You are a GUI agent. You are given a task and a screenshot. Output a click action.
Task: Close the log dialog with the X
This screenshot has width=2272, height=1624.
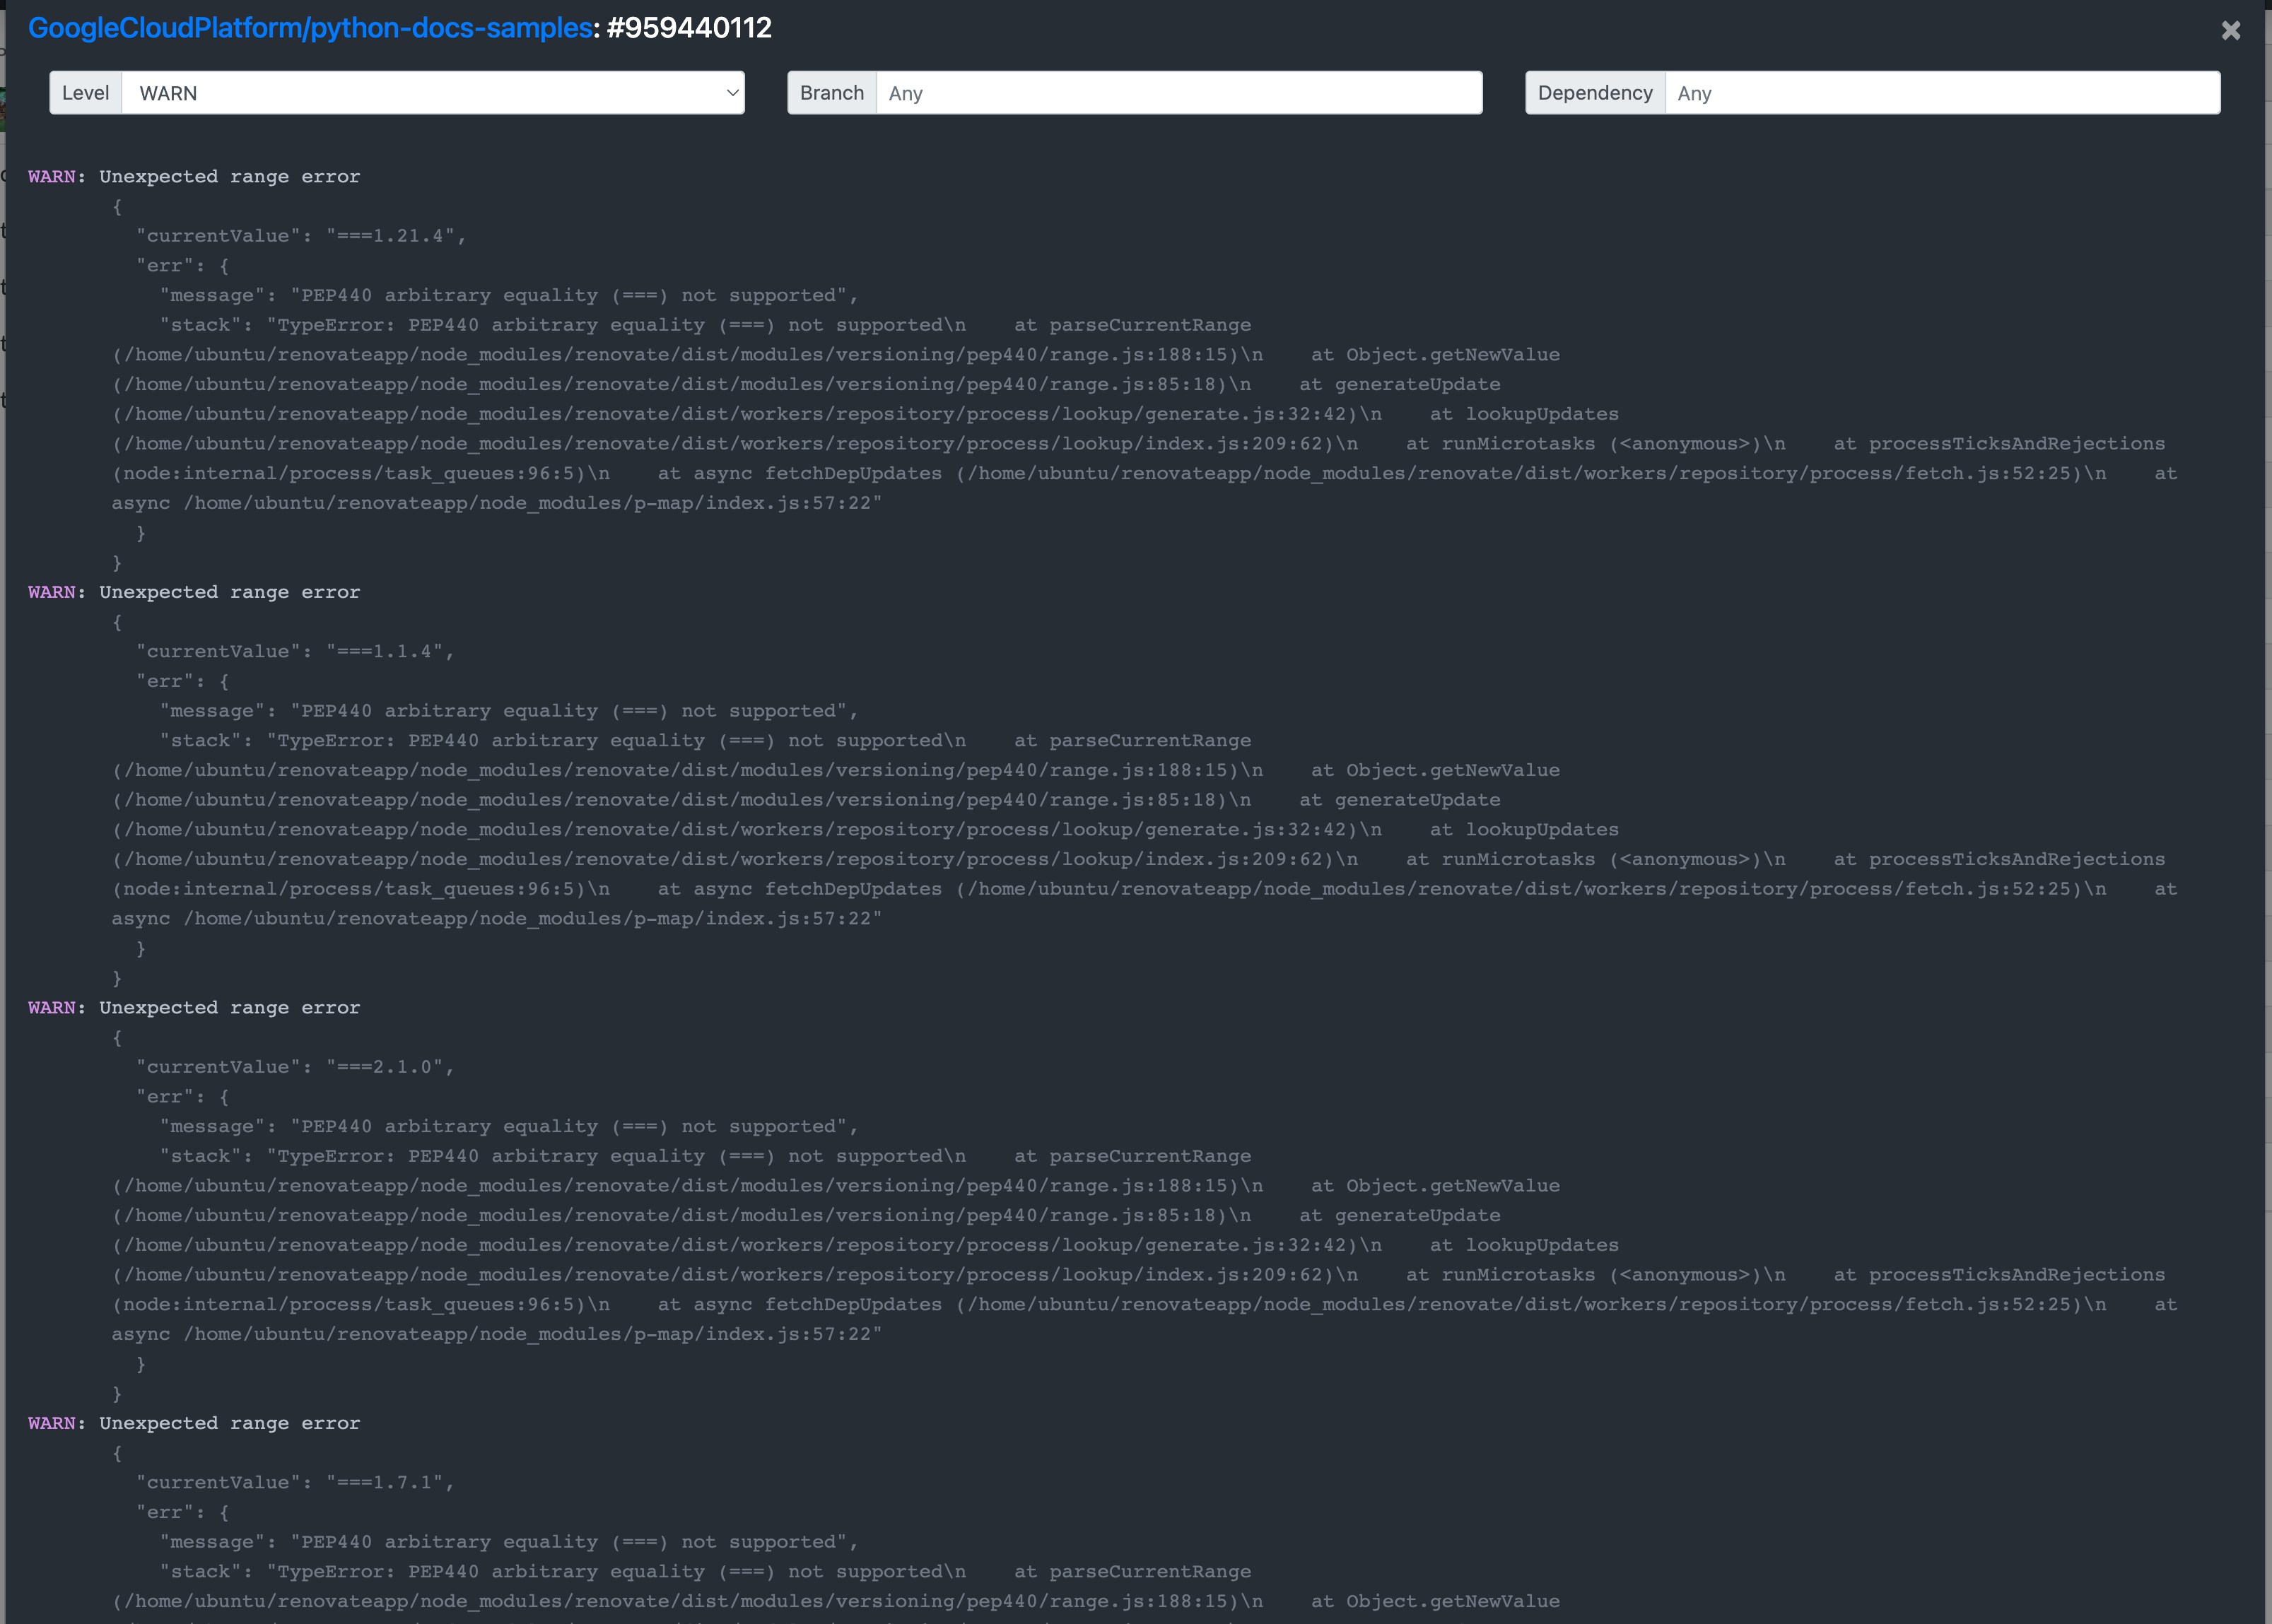[x=2230, y=30]
